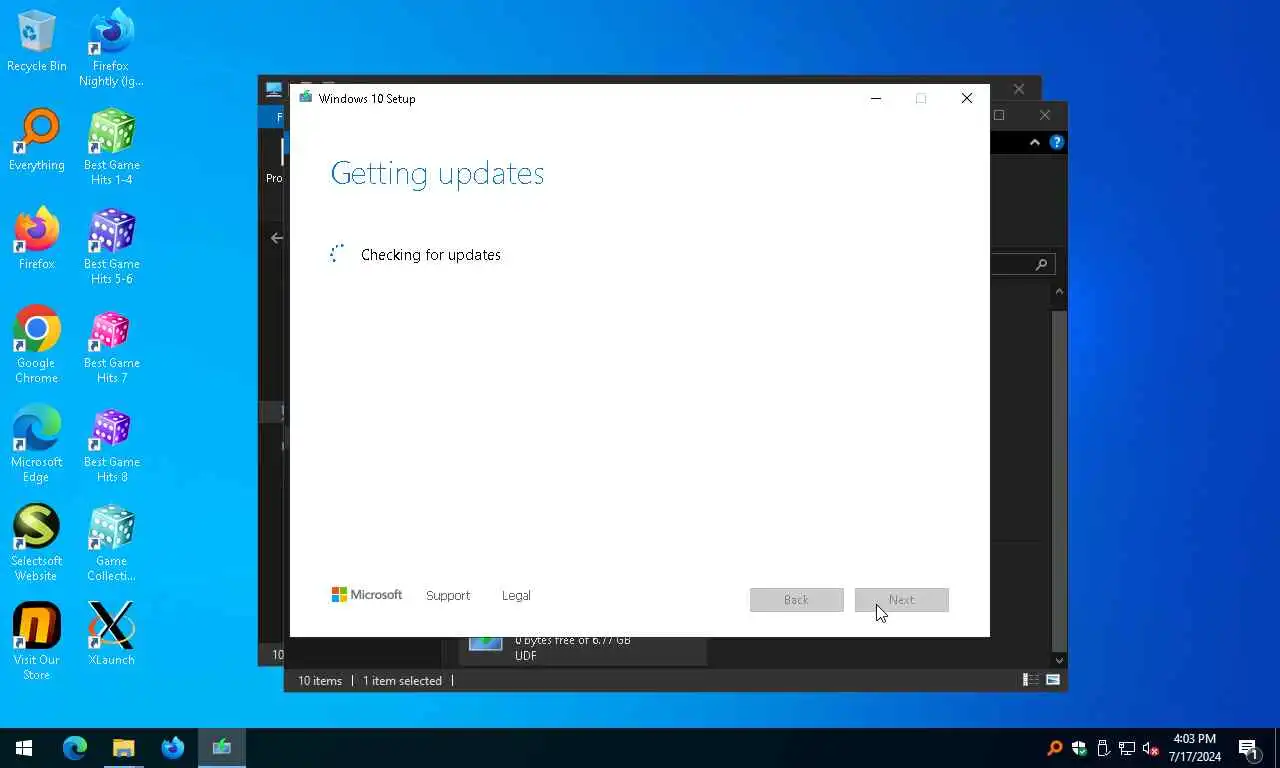Select the Game Collection desktop shortcut
Screen dimensions: 1280x768
click(111, 543)
